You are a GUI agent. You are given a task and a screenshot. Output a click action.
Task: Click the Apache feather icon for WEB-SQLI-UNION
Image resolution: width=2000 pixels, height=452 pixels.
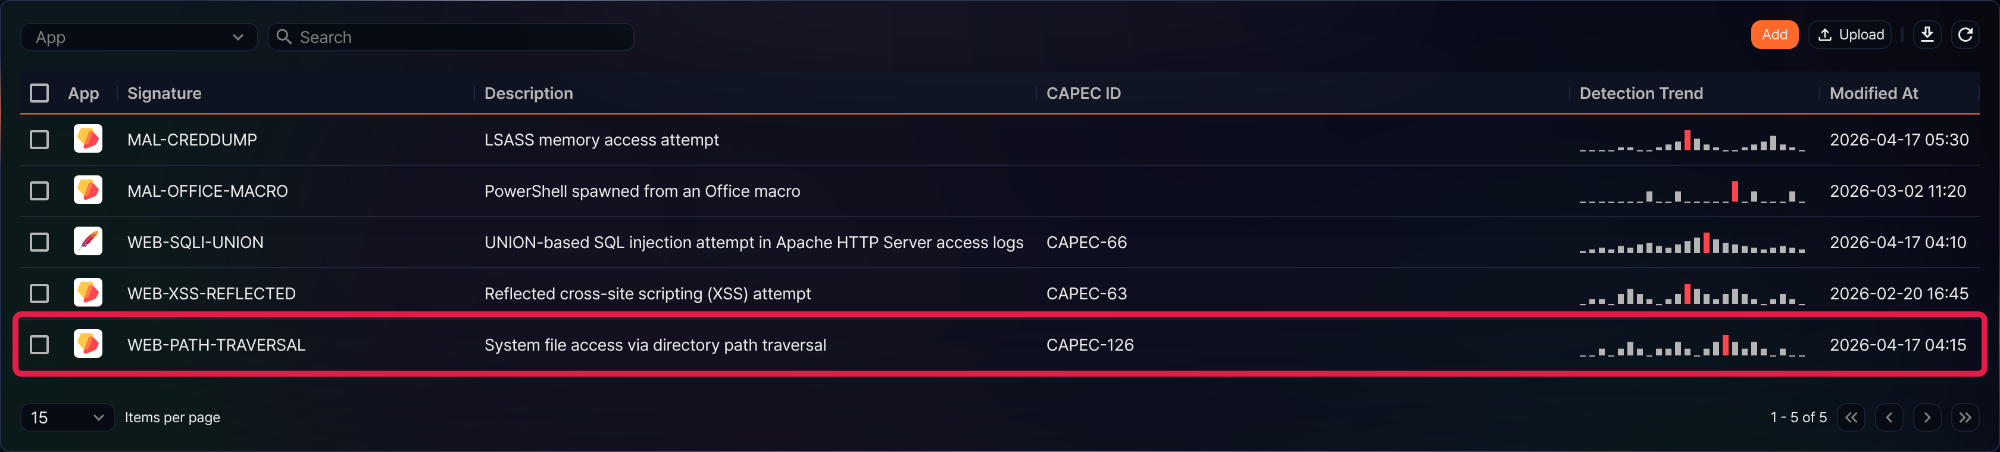pos(88,241)
